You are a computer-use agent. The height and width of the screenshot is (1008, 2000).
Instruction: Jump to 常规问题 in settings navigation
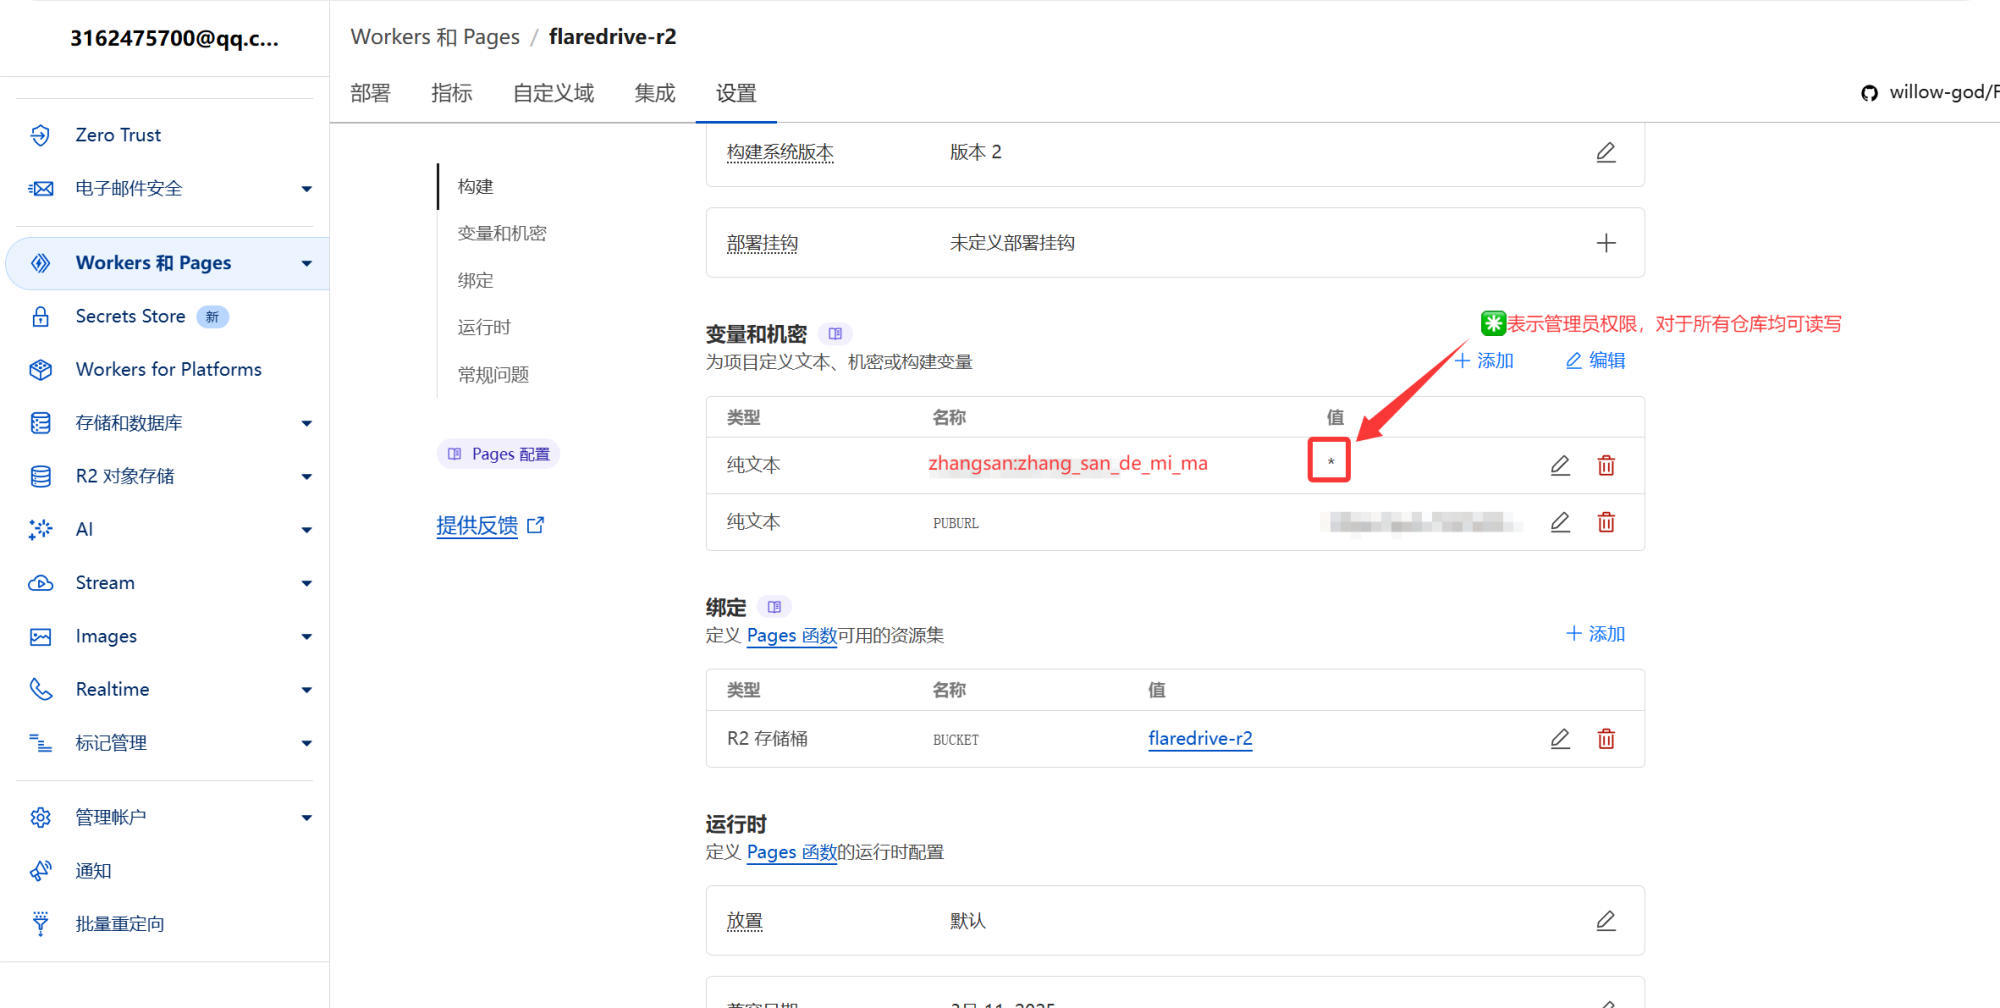pos(493,374)
